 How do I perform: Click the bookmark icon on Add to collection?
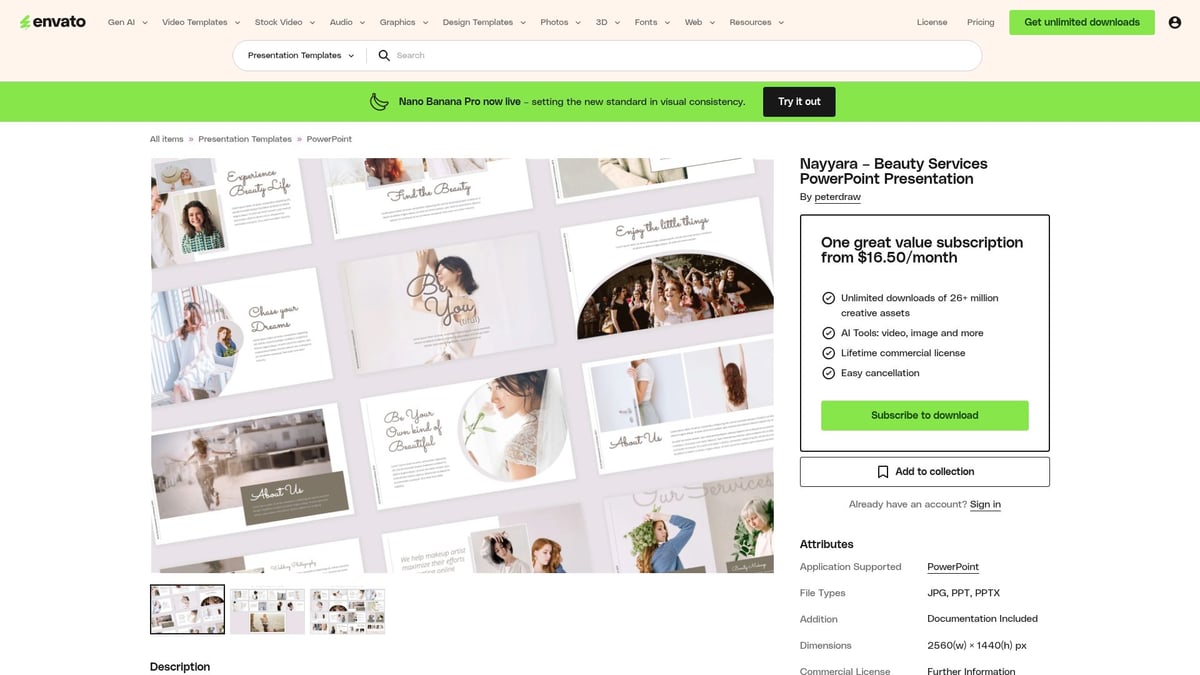click(883, 471)
